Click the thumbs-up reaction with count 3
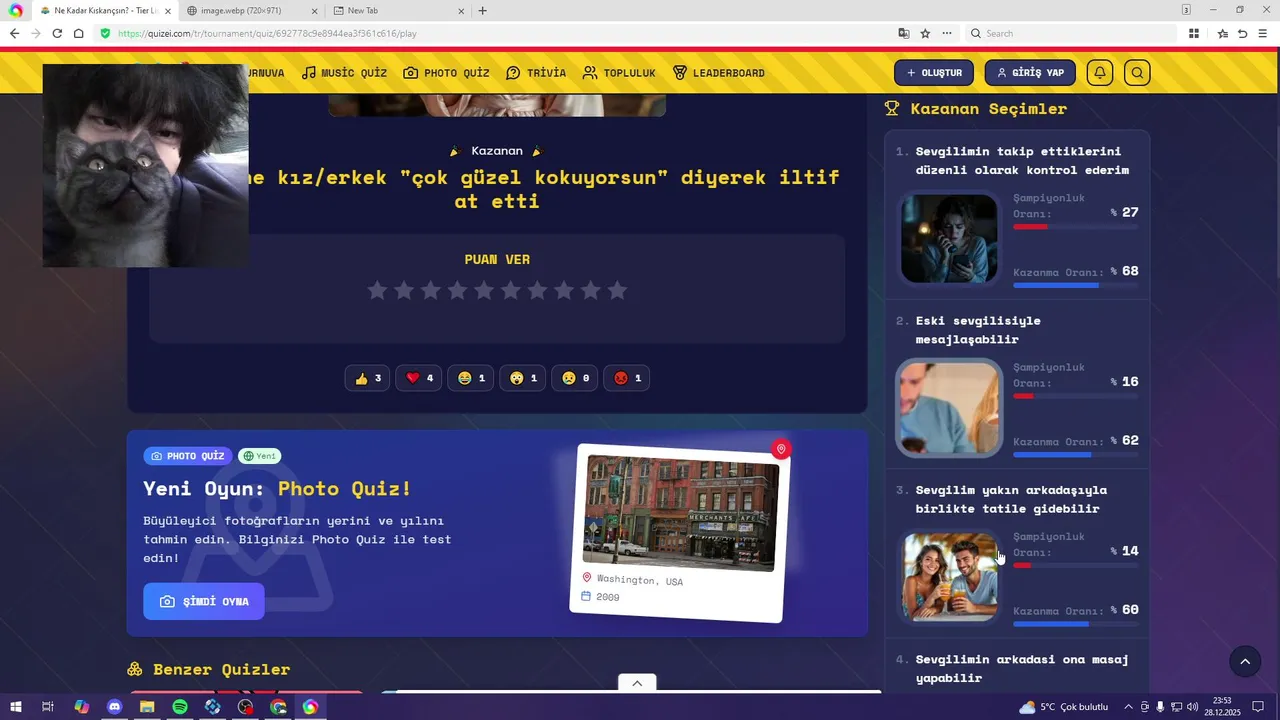 tap(367, 378)
